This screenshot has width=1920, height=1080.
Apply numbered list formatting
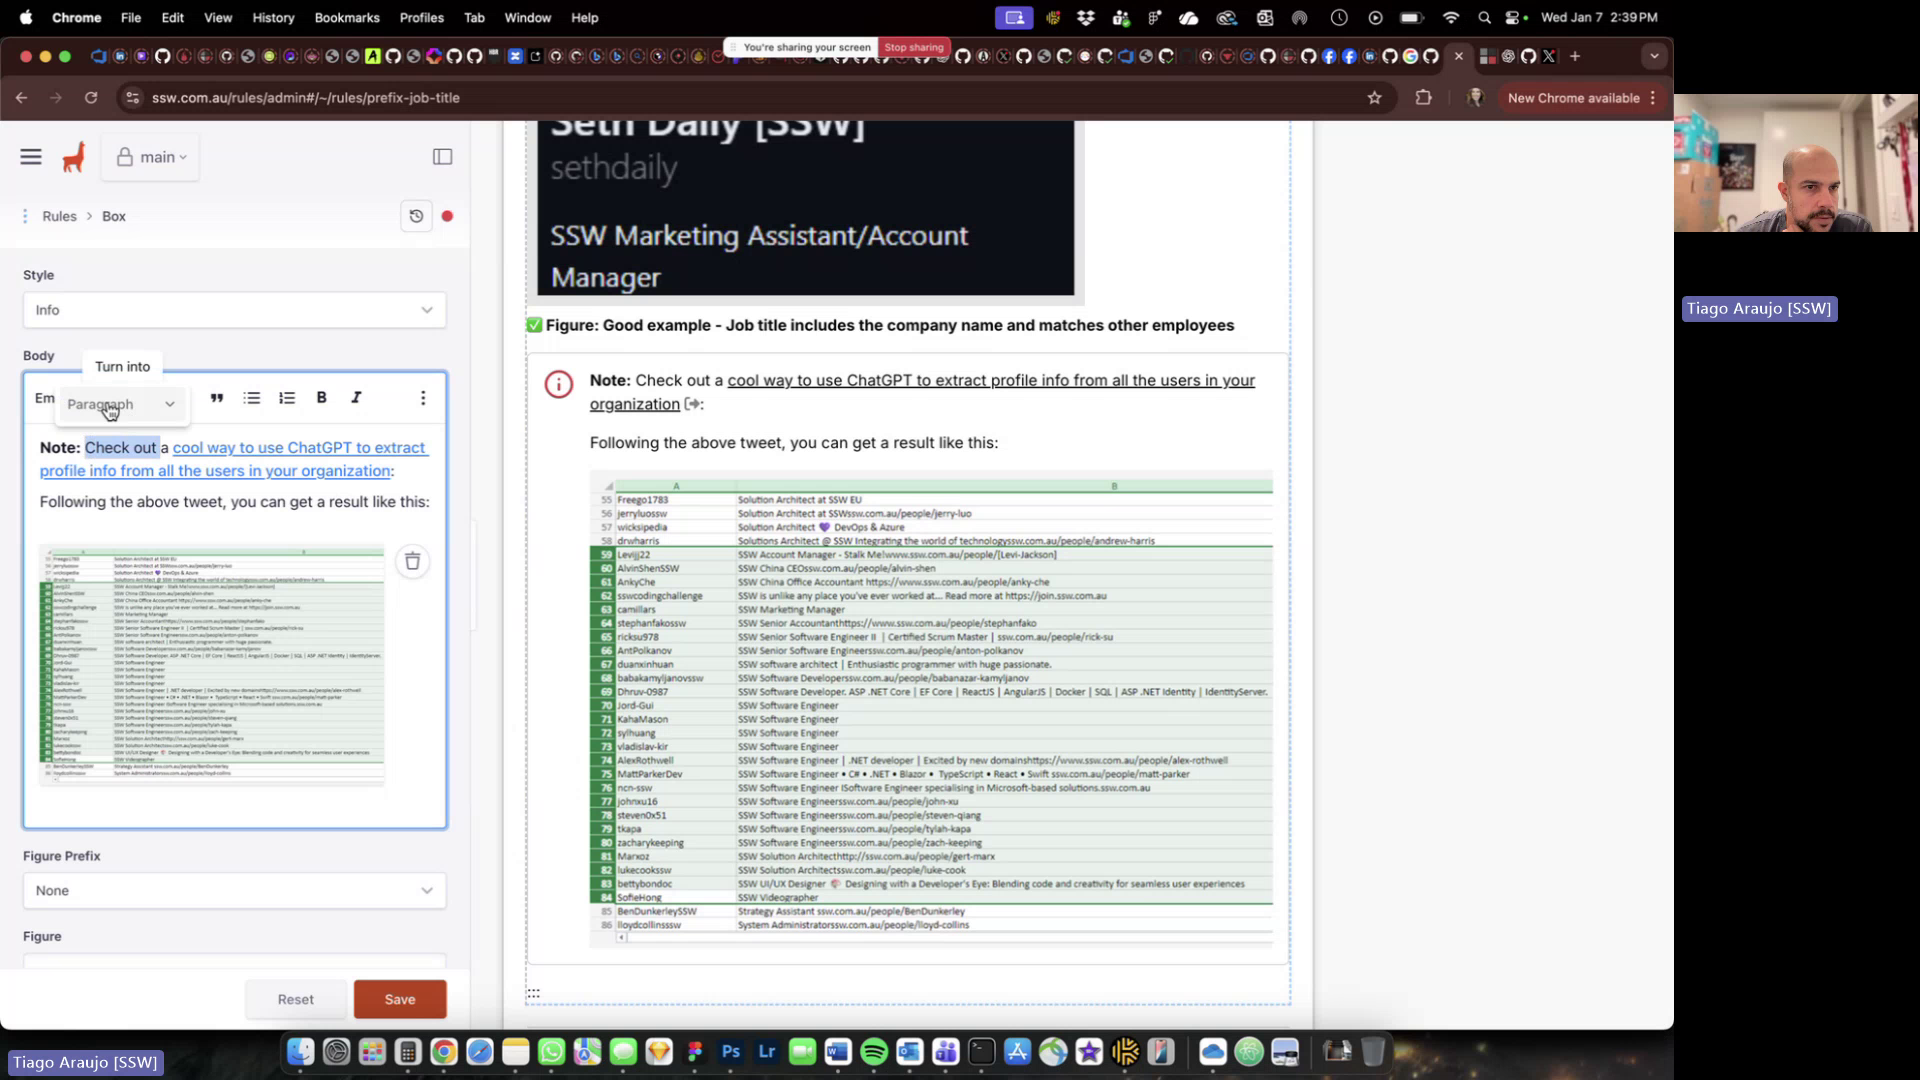[x=287, y=398]
